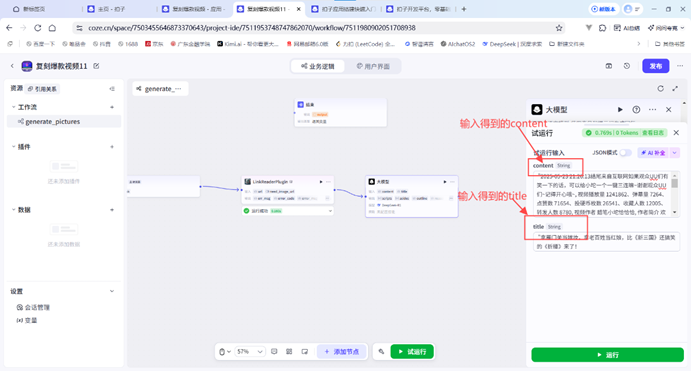This screenshot has height=371, width=691.
Task: Switch to the 扣子应用搭建快速入门 browser tab
Action: [344, 9]
